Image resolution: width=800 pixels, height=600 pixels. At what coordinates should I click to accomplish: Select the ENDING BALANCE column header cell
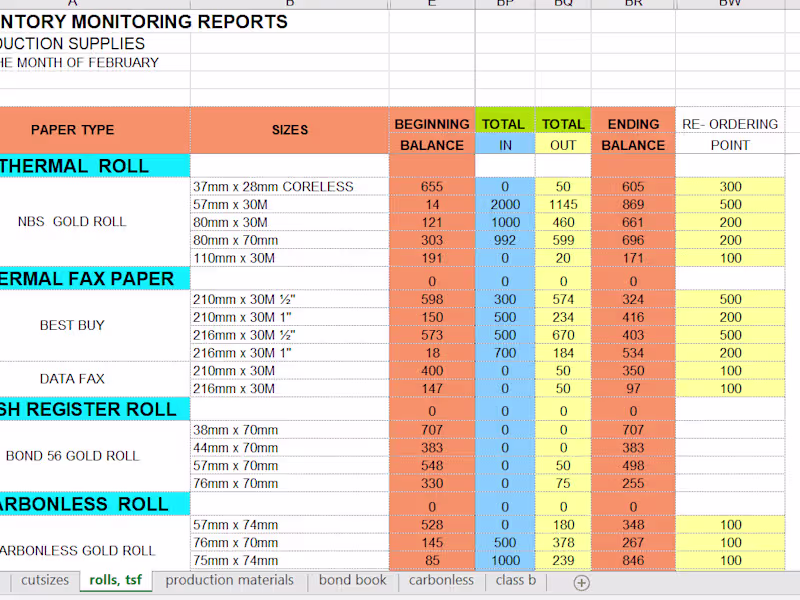pos(633,131)
